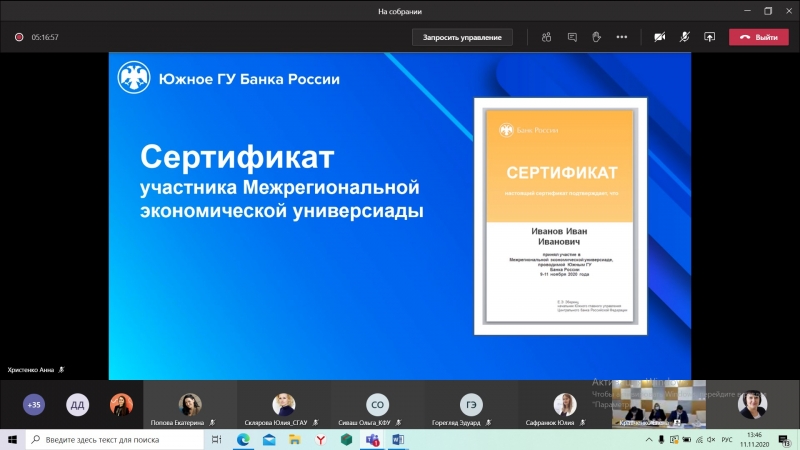
Task: Click the Южное ГУ Банка России heading
Action: (249, 79)
